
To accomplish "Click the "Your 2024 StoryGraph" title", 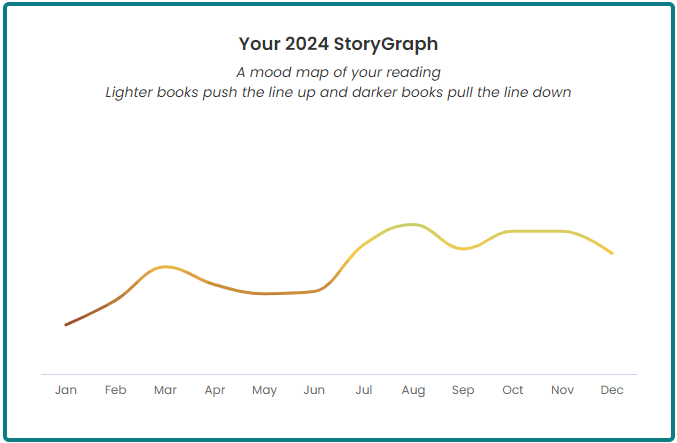I will pyautogui.click(x=338, y=44).
